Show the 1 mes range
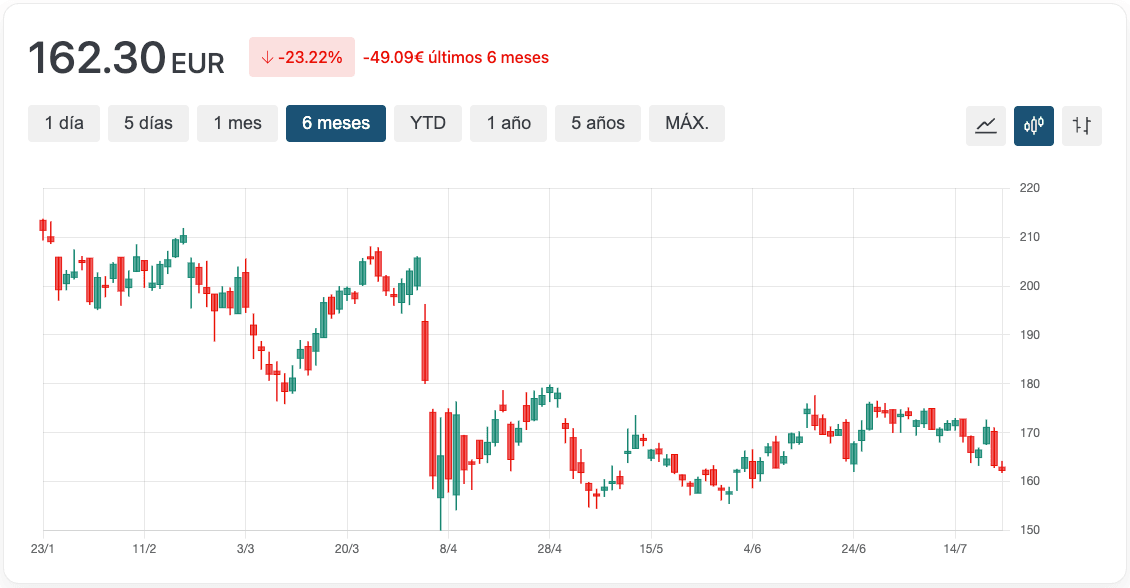1130x588 pixels. pyautogui.click(x=237, y=123)
